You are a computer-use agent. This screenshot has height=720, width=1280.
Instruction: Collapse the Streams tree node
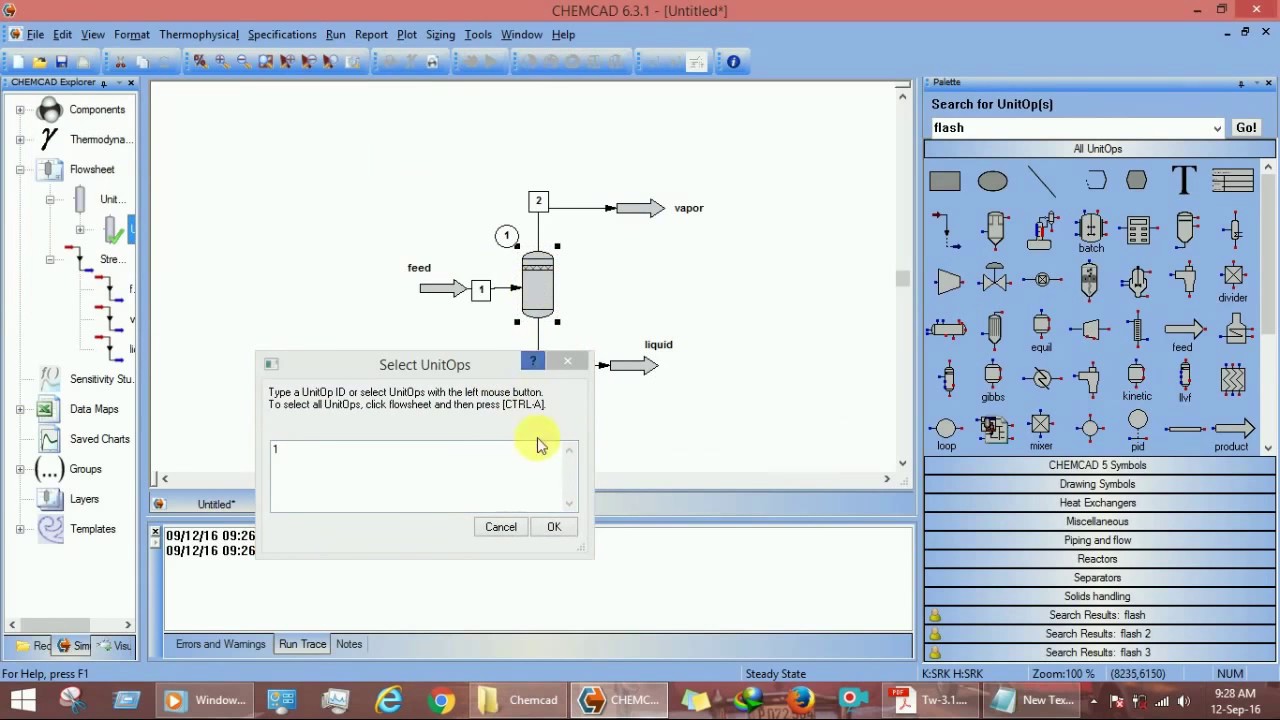pos(50,260)
